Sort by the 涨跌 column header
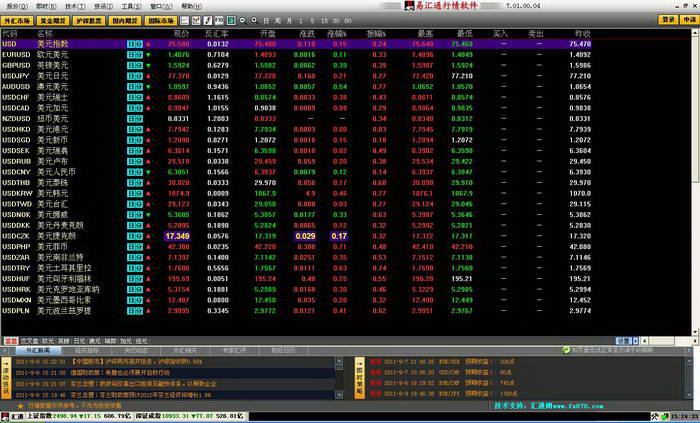 pyautogui.click(x=307, y=33)
